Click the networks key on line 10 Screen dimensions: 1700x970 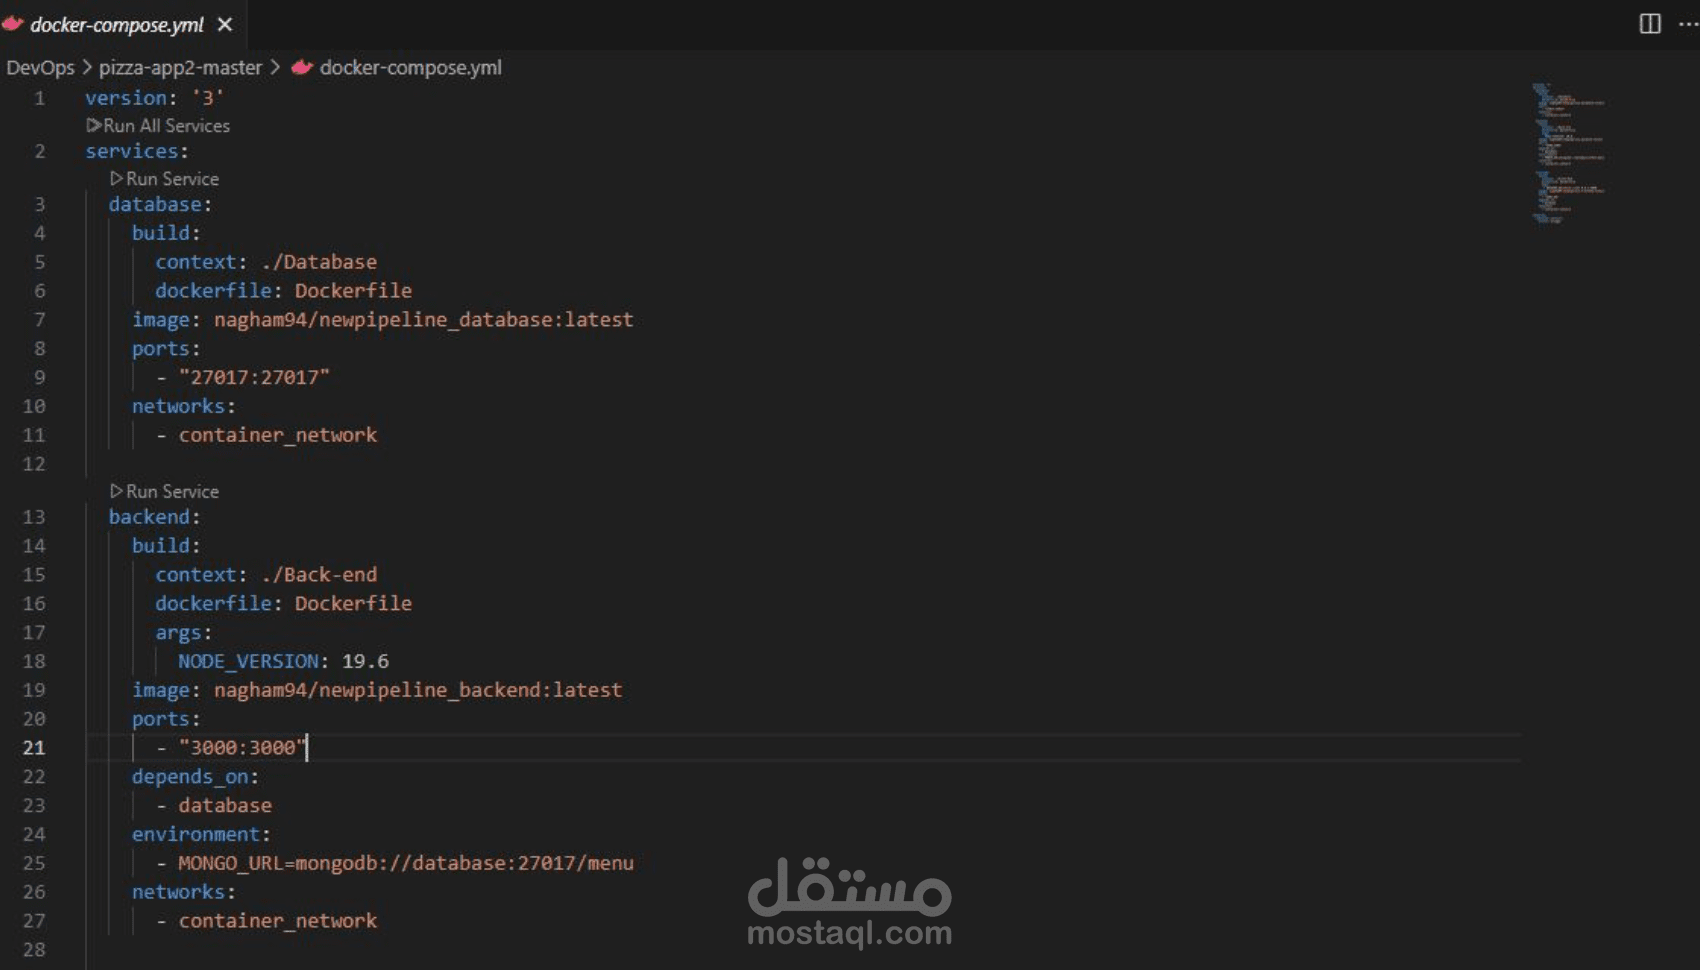point(178,407)
